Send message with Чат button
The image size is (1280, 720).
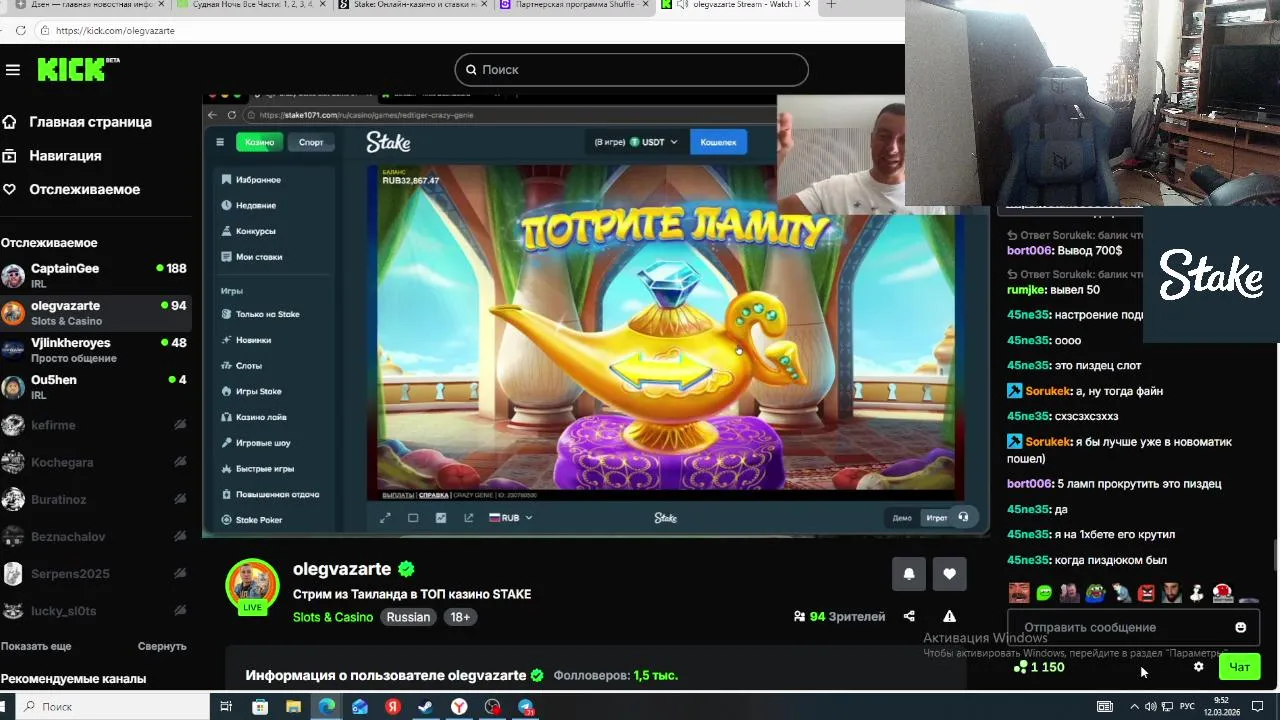tap(1240, 667)
